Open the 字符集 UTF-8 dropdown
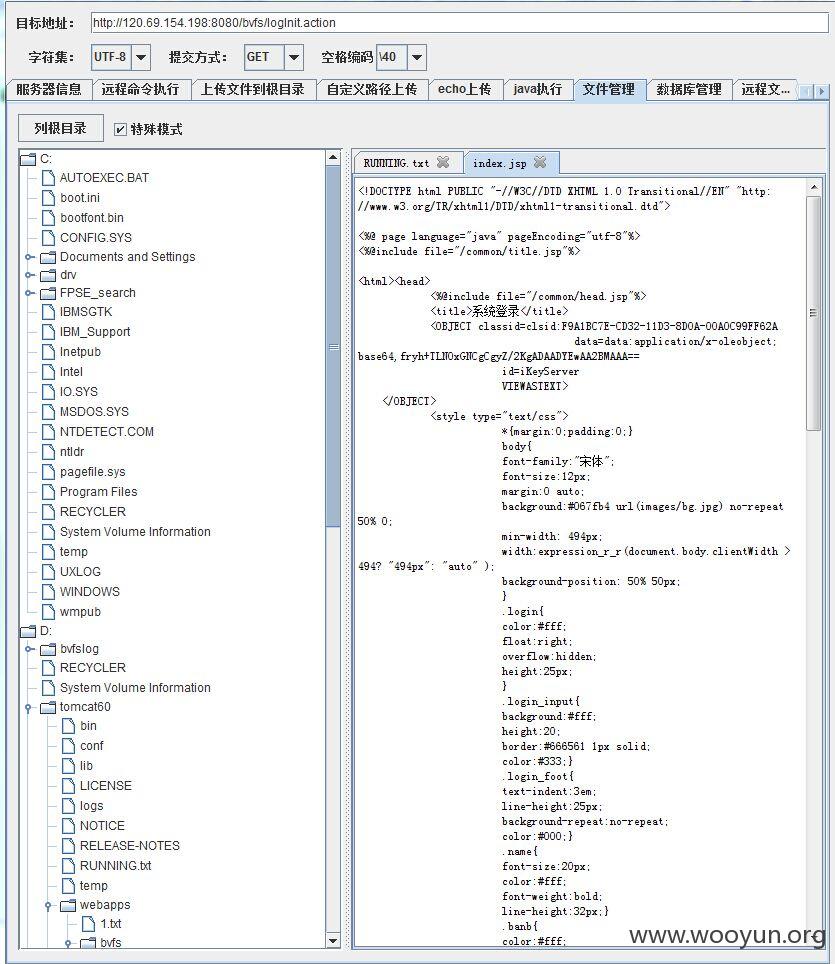This screenshot has width=835, height=964. 141,57
